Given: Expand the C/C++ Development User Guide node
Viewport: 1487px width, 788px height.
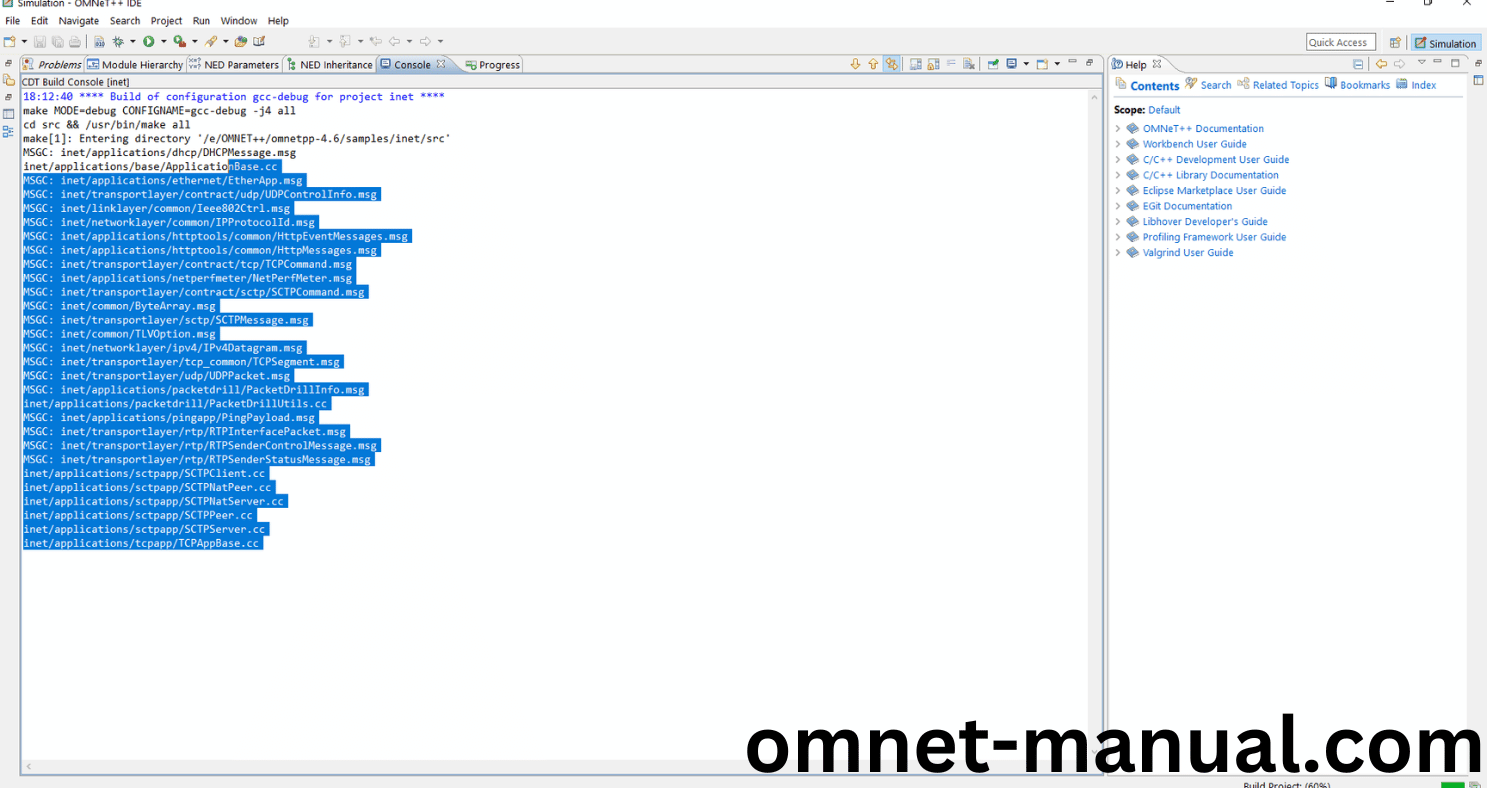Looking at the screenshot, I should [1119, 159].
